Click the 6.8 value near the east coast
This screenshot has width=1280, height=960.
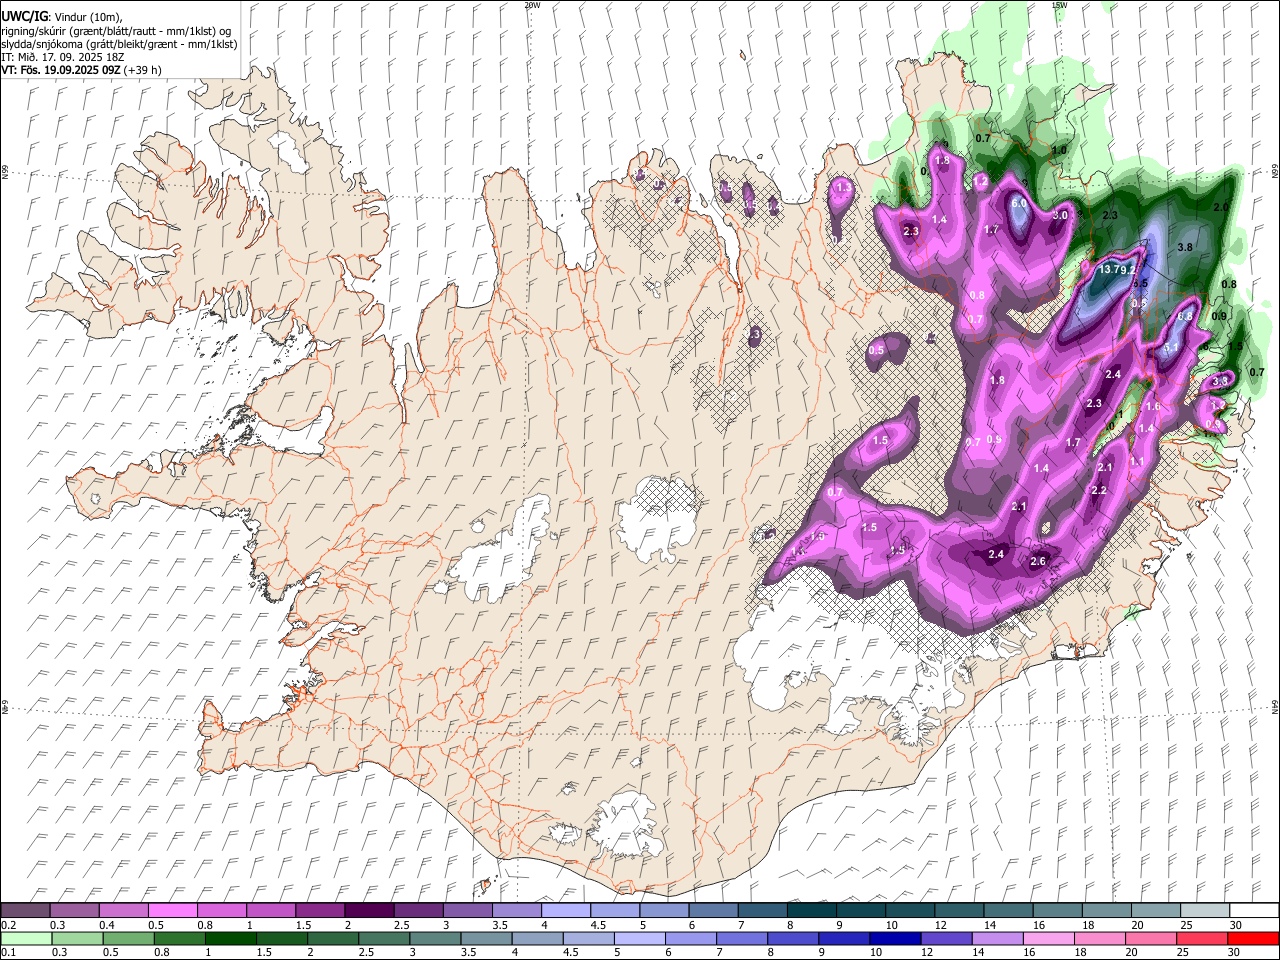[1186, 316]
